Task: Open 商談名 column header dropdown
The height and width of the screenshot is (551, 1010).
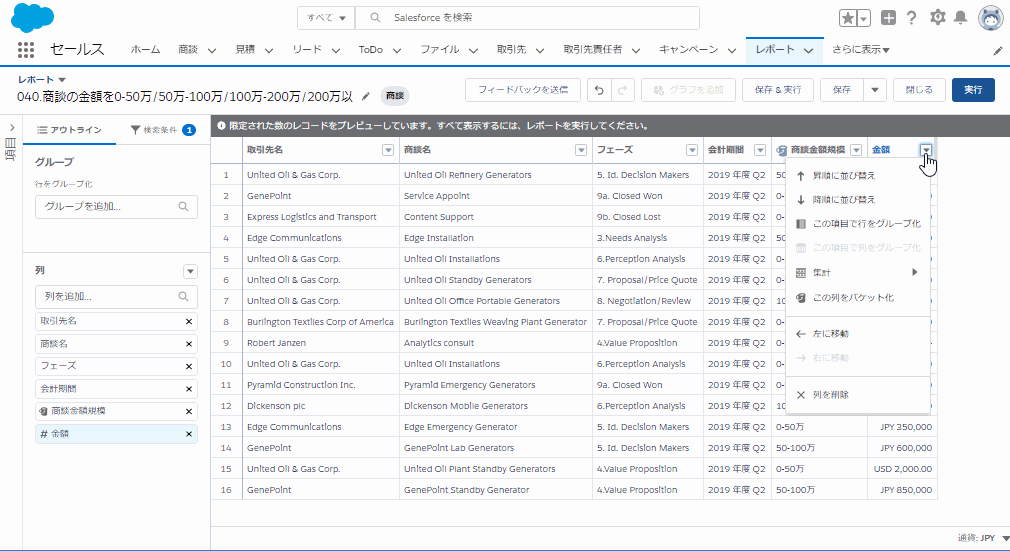Action: point(581,150)
